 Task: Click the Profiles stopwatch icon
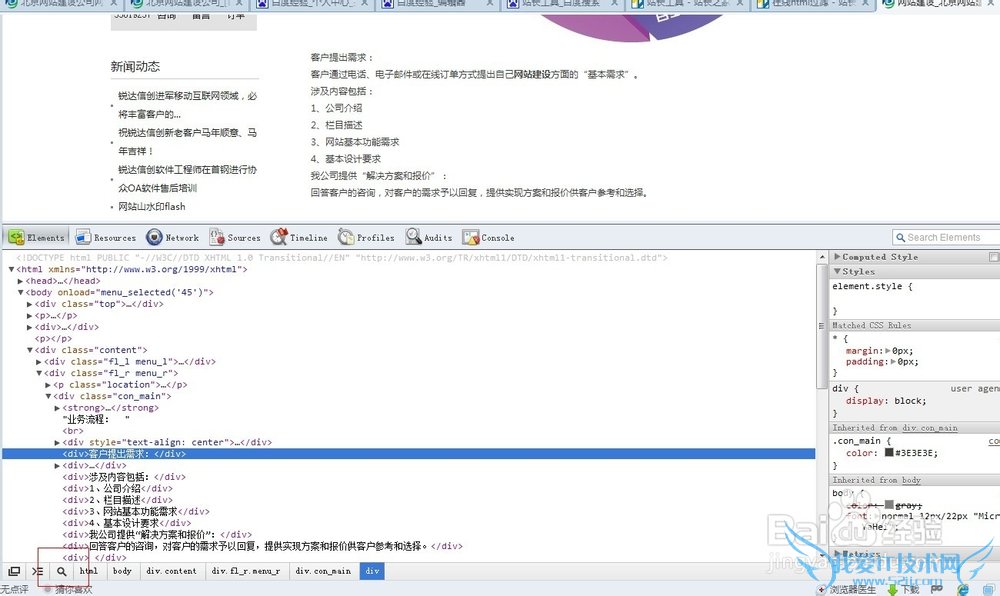click(x=346, y=237)
